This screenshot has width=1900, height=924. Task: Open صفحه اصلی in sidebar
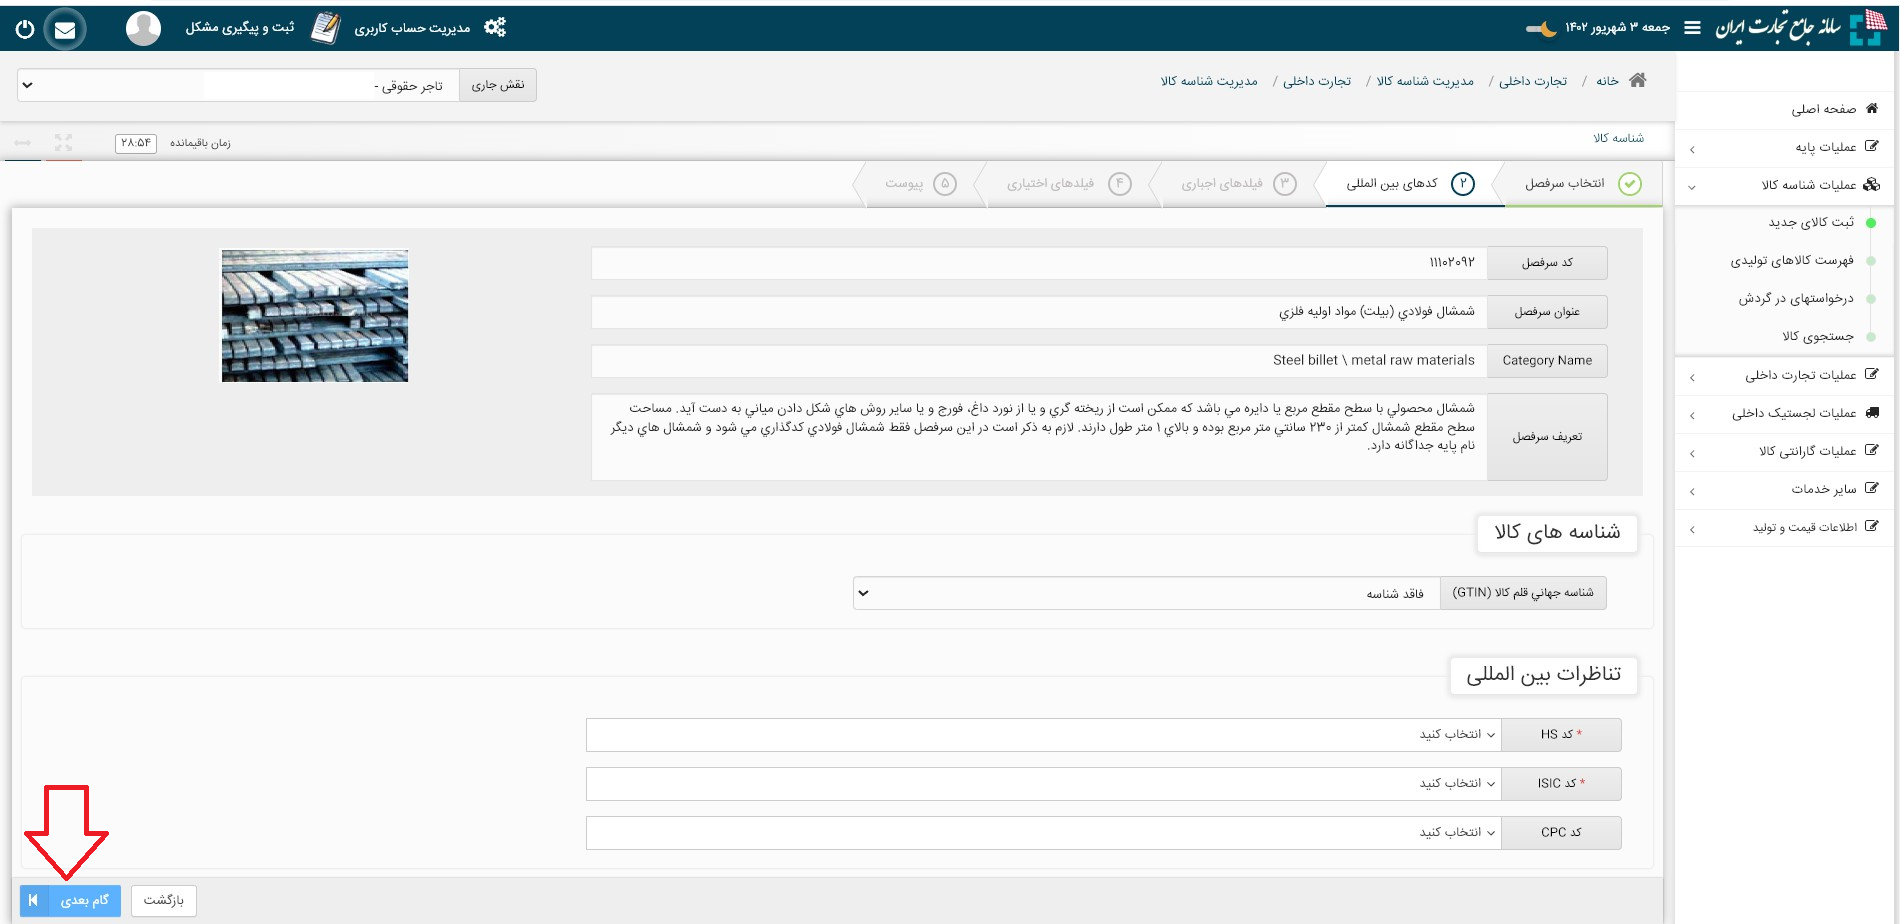point(1787,109)
